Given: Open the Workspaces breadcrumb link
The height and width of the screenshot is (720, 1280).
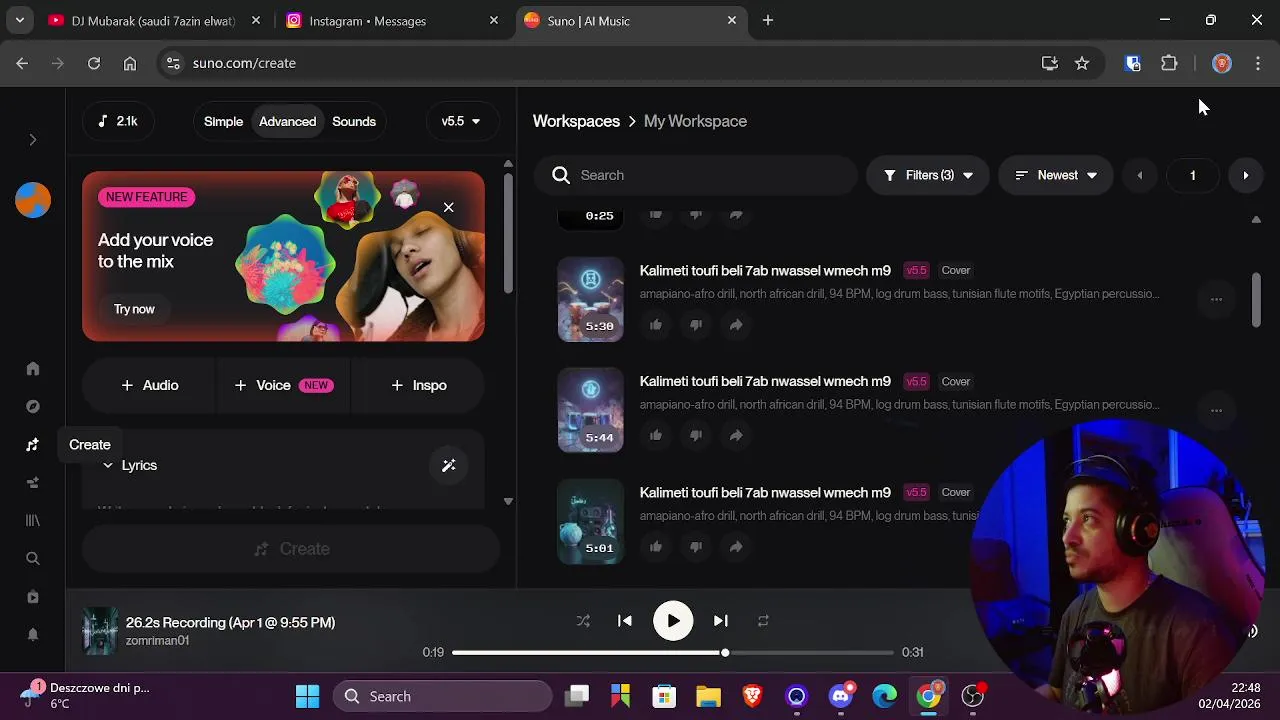Looking at the screenshot, I should [576, 121].
